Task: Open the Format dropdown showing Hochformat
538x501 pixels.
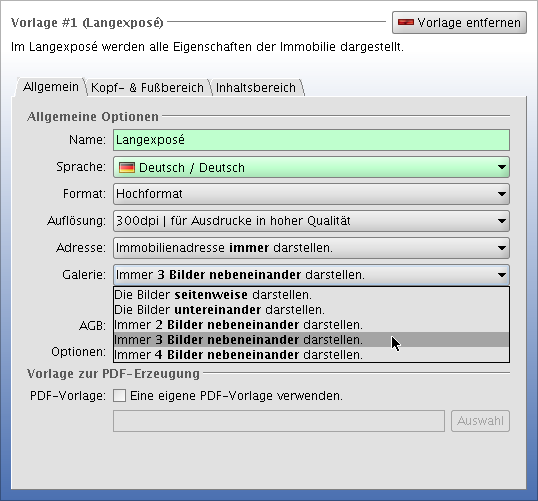Action: point(311,194)
